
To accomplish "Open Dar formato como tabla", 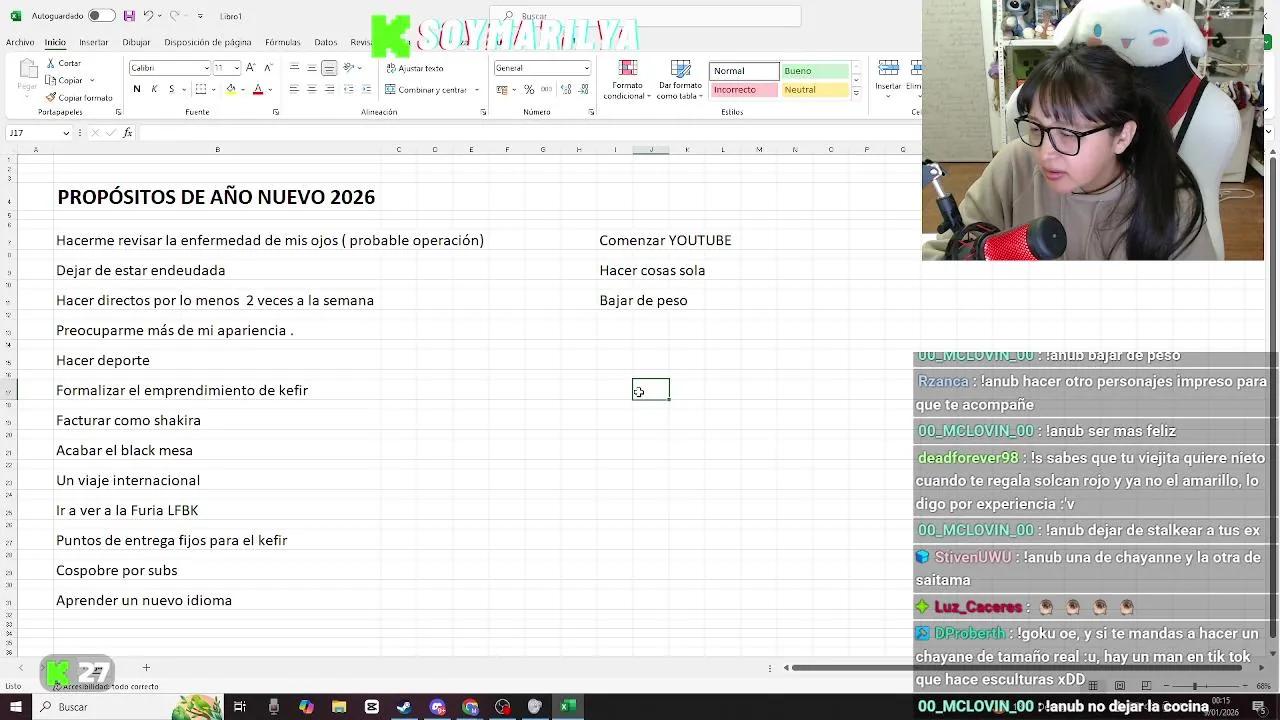I will coord(680,79).
